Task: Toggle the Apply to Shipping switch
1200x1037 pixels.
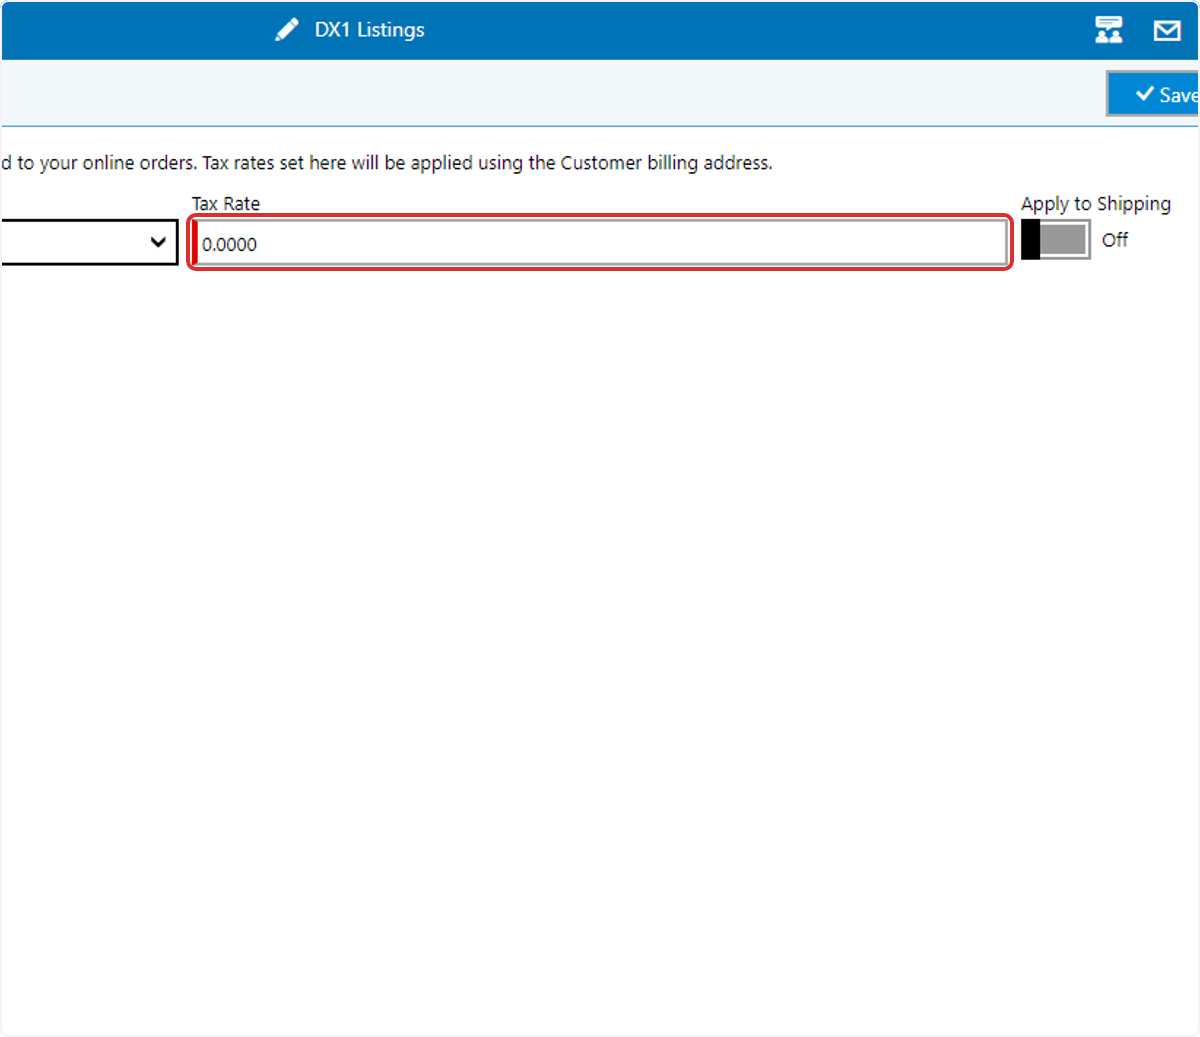Action: point(1056,240)
